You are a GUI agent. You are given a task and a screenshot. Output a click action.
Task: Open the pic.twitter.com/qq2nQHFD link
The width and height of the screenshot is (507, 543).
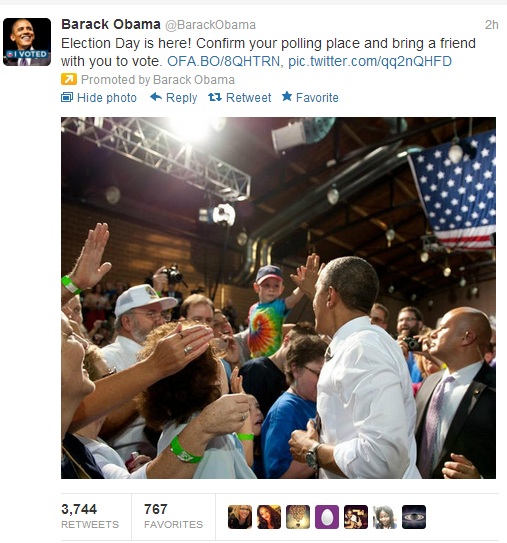click(x=370, y=61)
